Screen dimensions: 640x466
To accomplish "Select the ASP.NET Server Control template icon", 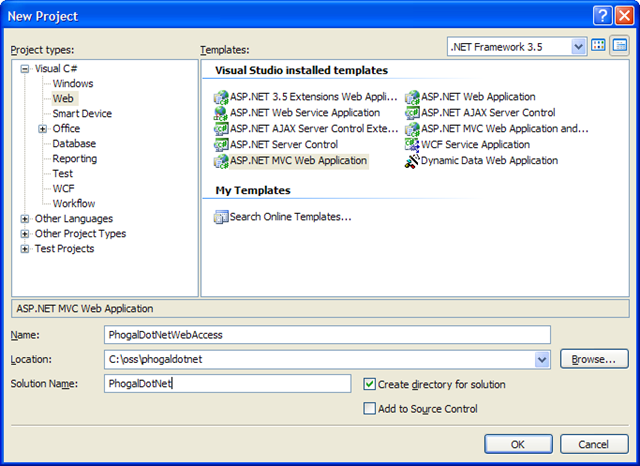I will point(222,145).
